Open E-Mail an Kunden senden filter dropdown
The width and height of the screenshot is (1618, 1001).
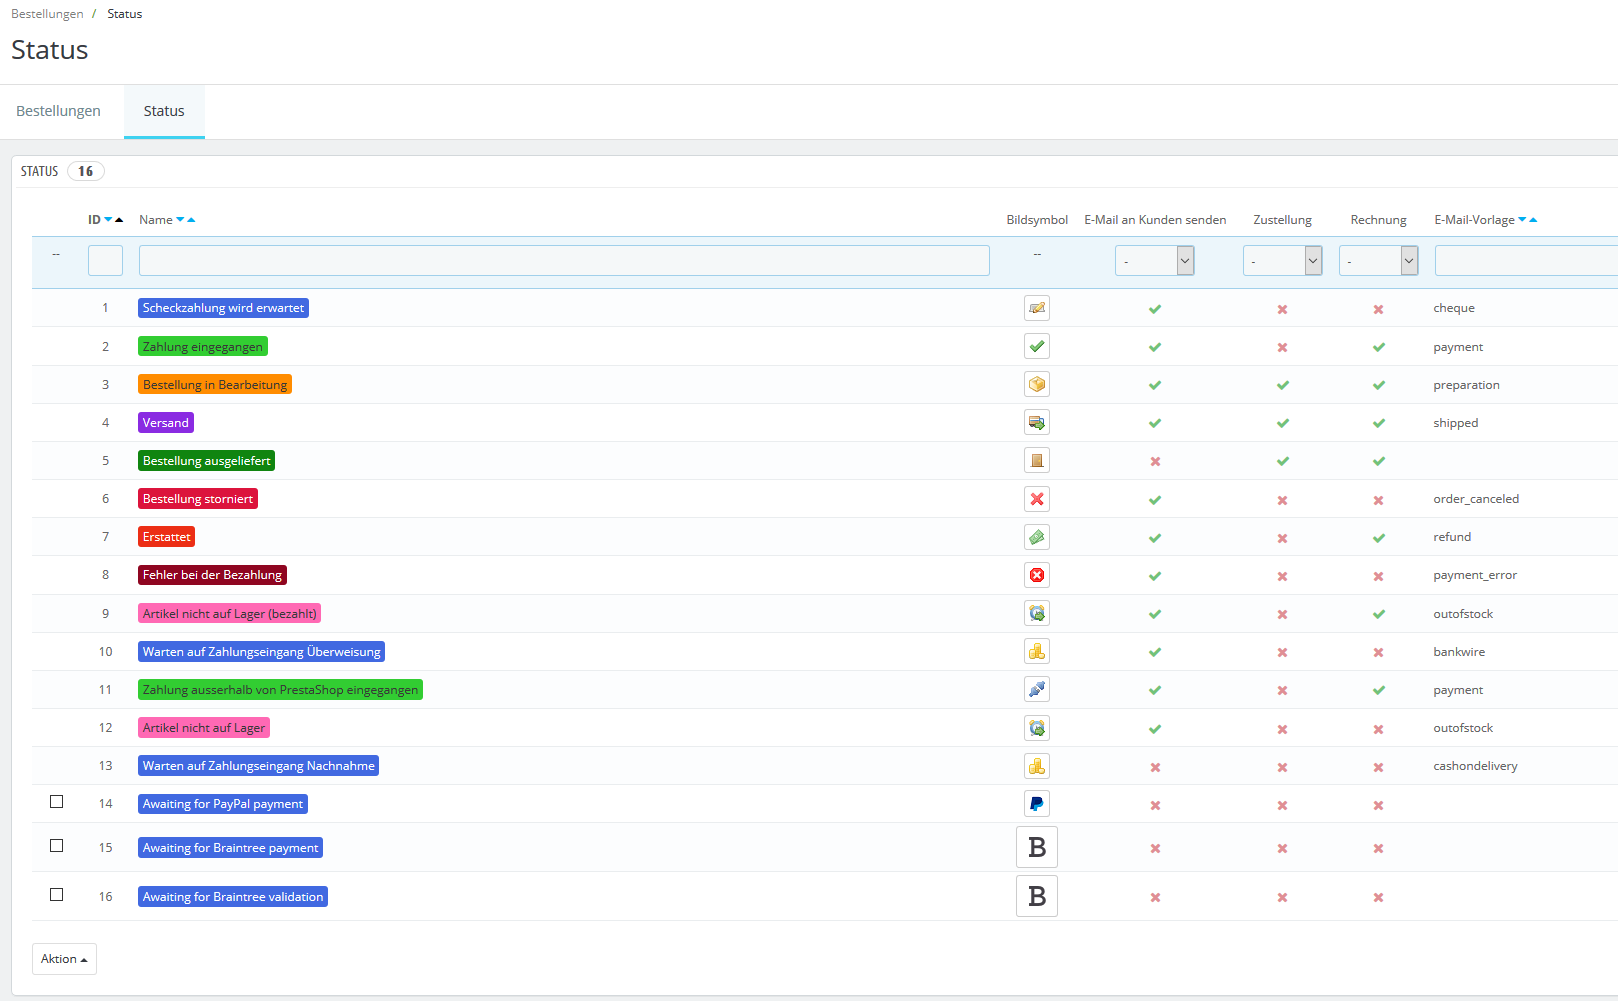(x=1155, y=261)
